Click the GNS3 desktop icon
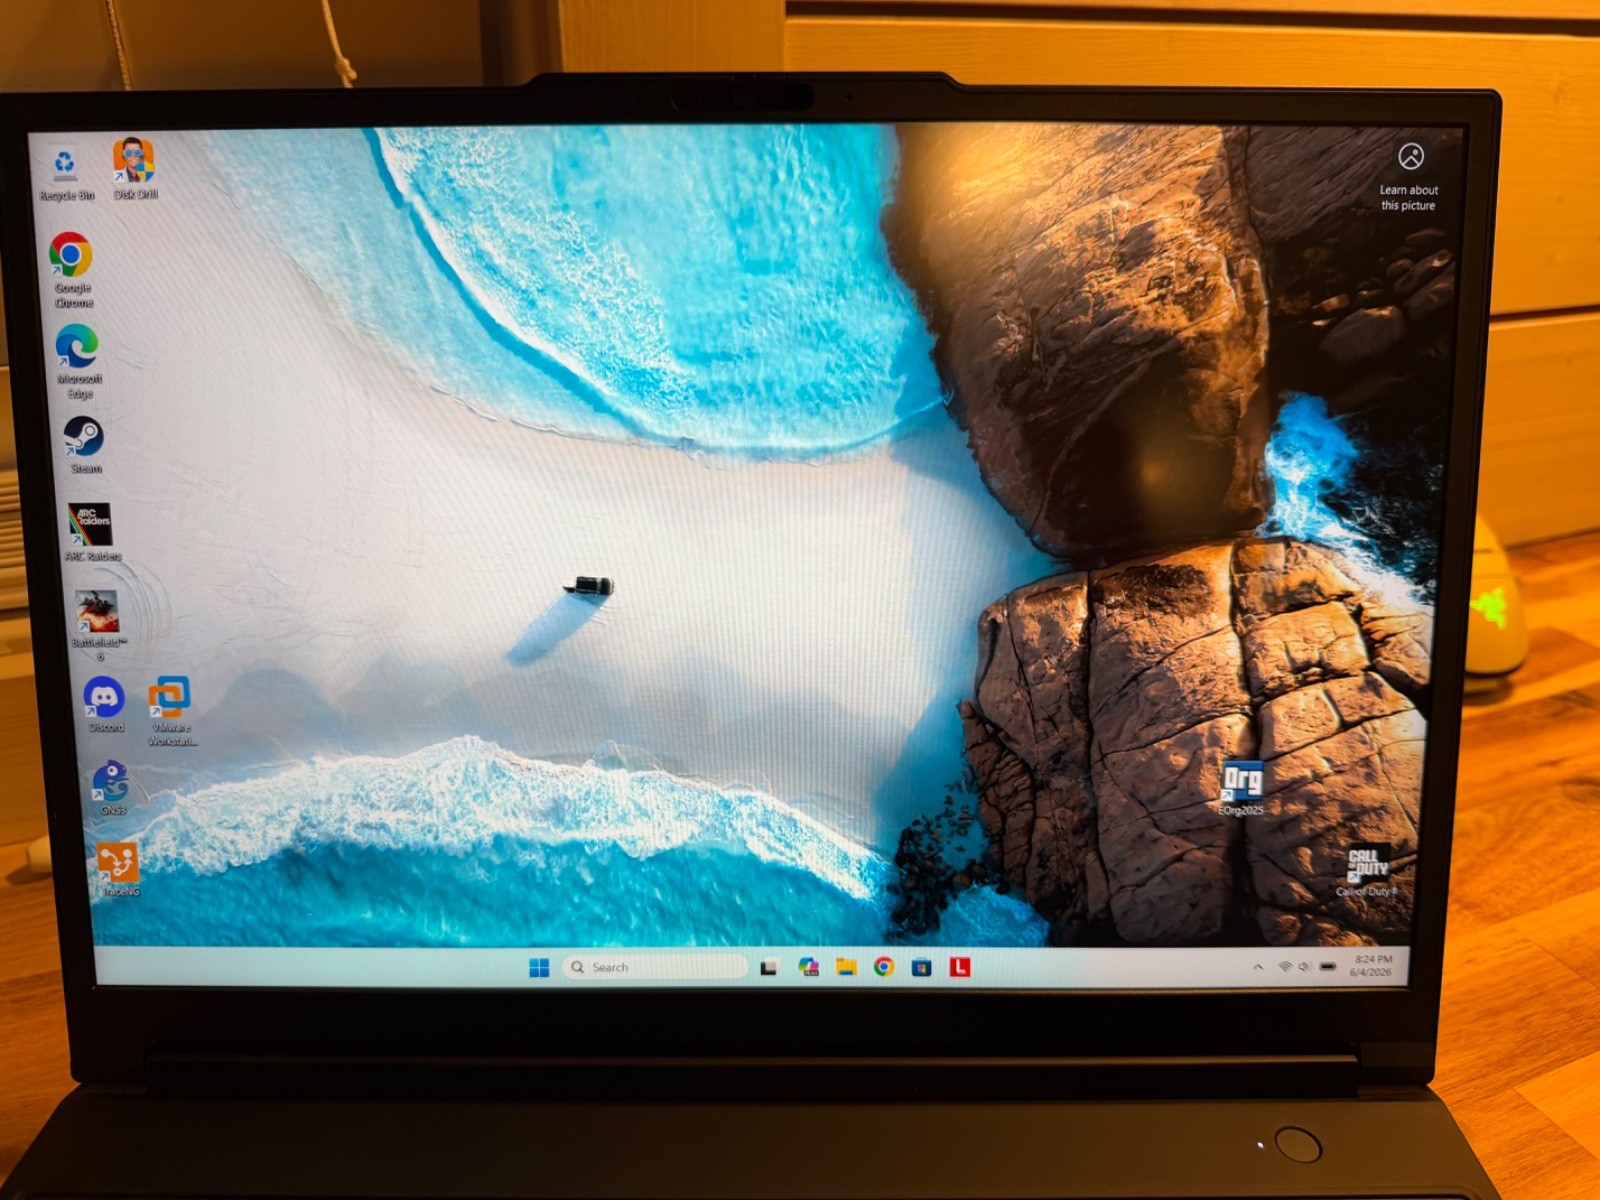 point(112,787)
